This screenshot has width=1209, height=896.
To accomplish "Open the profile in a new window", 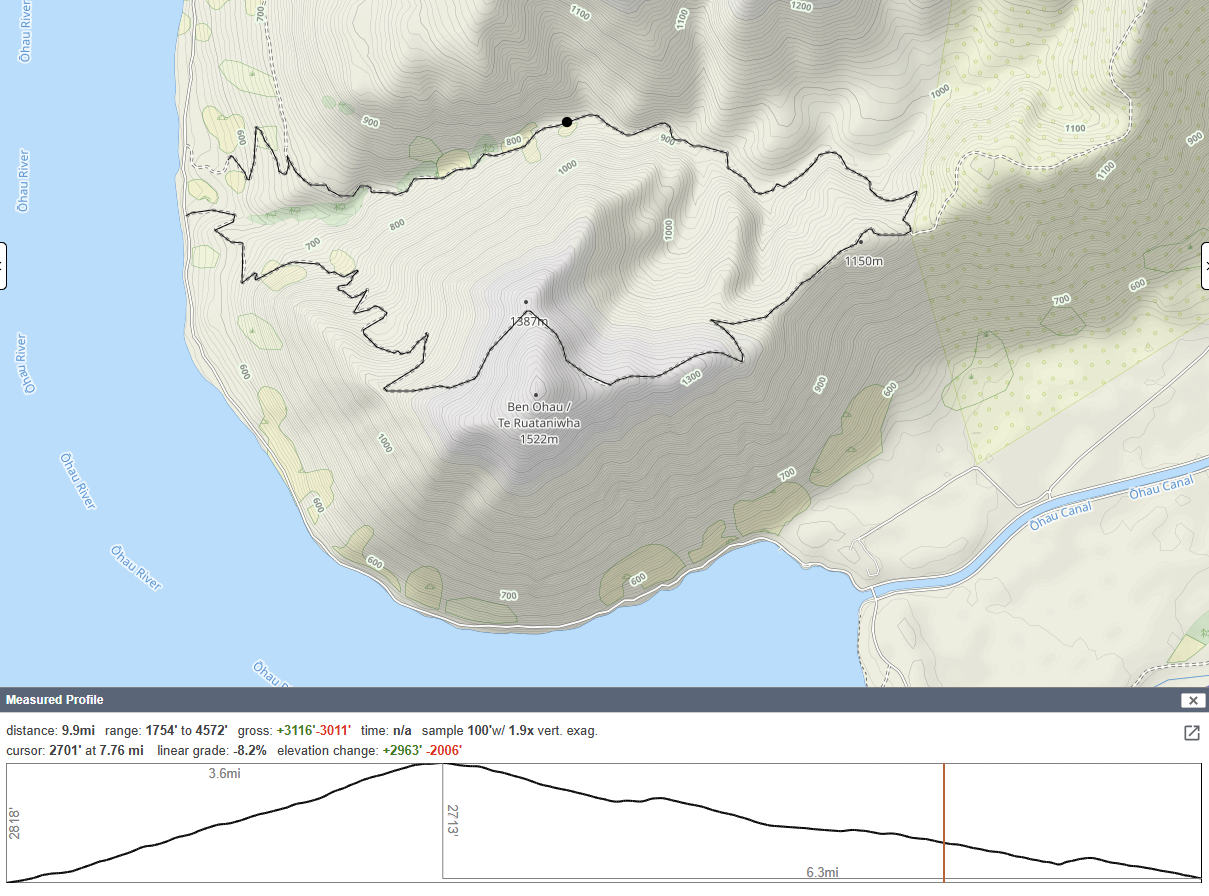I will (1191, 733).
